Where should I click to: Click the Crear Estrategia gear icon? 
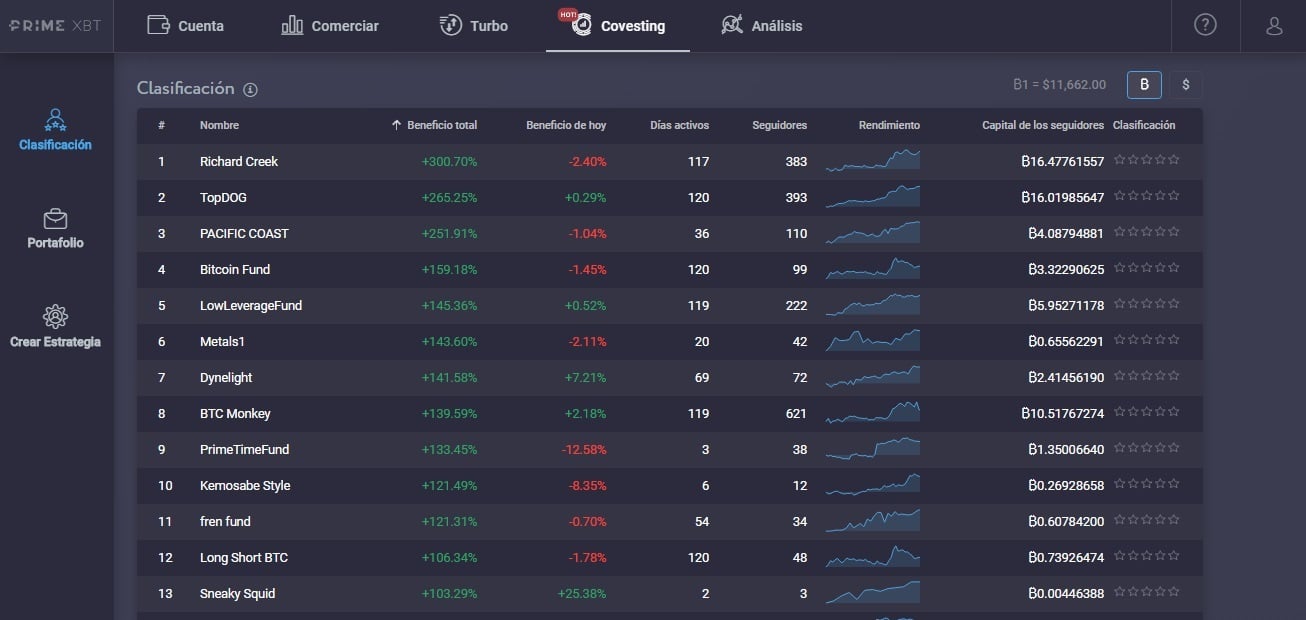pos(55,317)
